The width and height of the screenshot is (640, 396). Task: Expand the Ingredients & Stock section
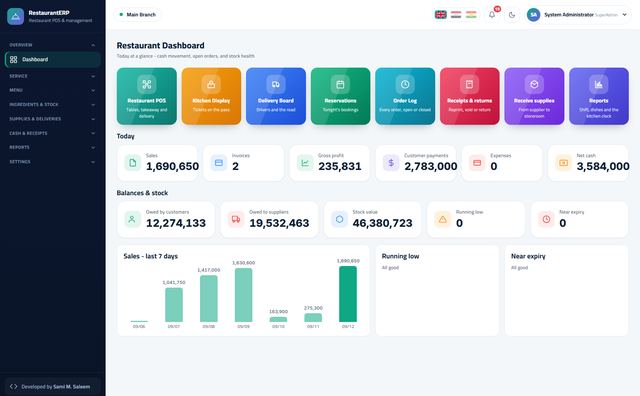tap(52, 105)
